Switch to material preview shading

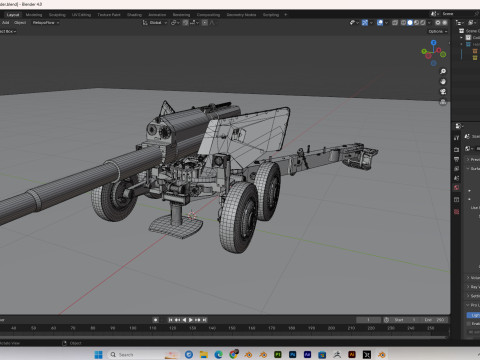coord(416,23)
